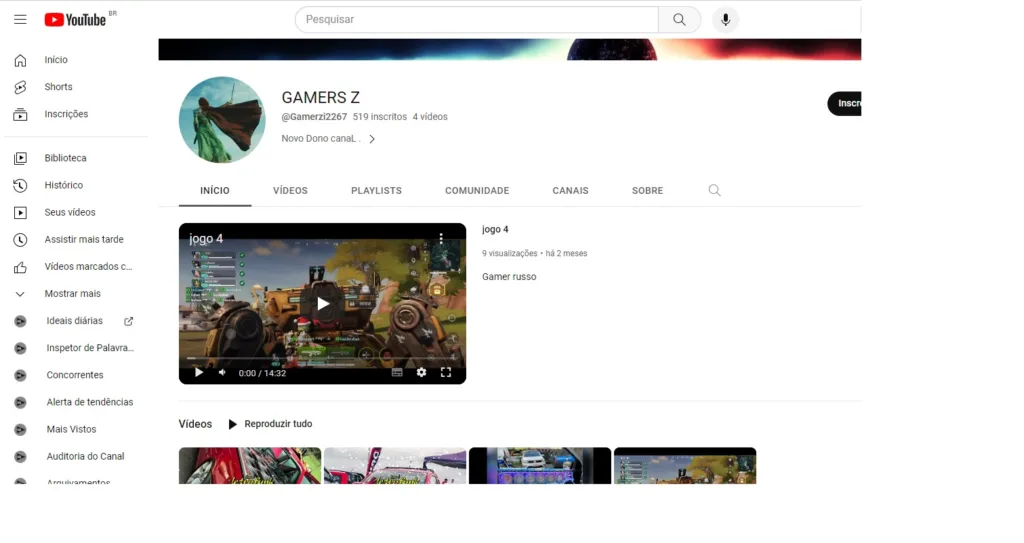The image size is (1024, 543).
Task: Open first red car video thumbnail
Action: (250, 466)
